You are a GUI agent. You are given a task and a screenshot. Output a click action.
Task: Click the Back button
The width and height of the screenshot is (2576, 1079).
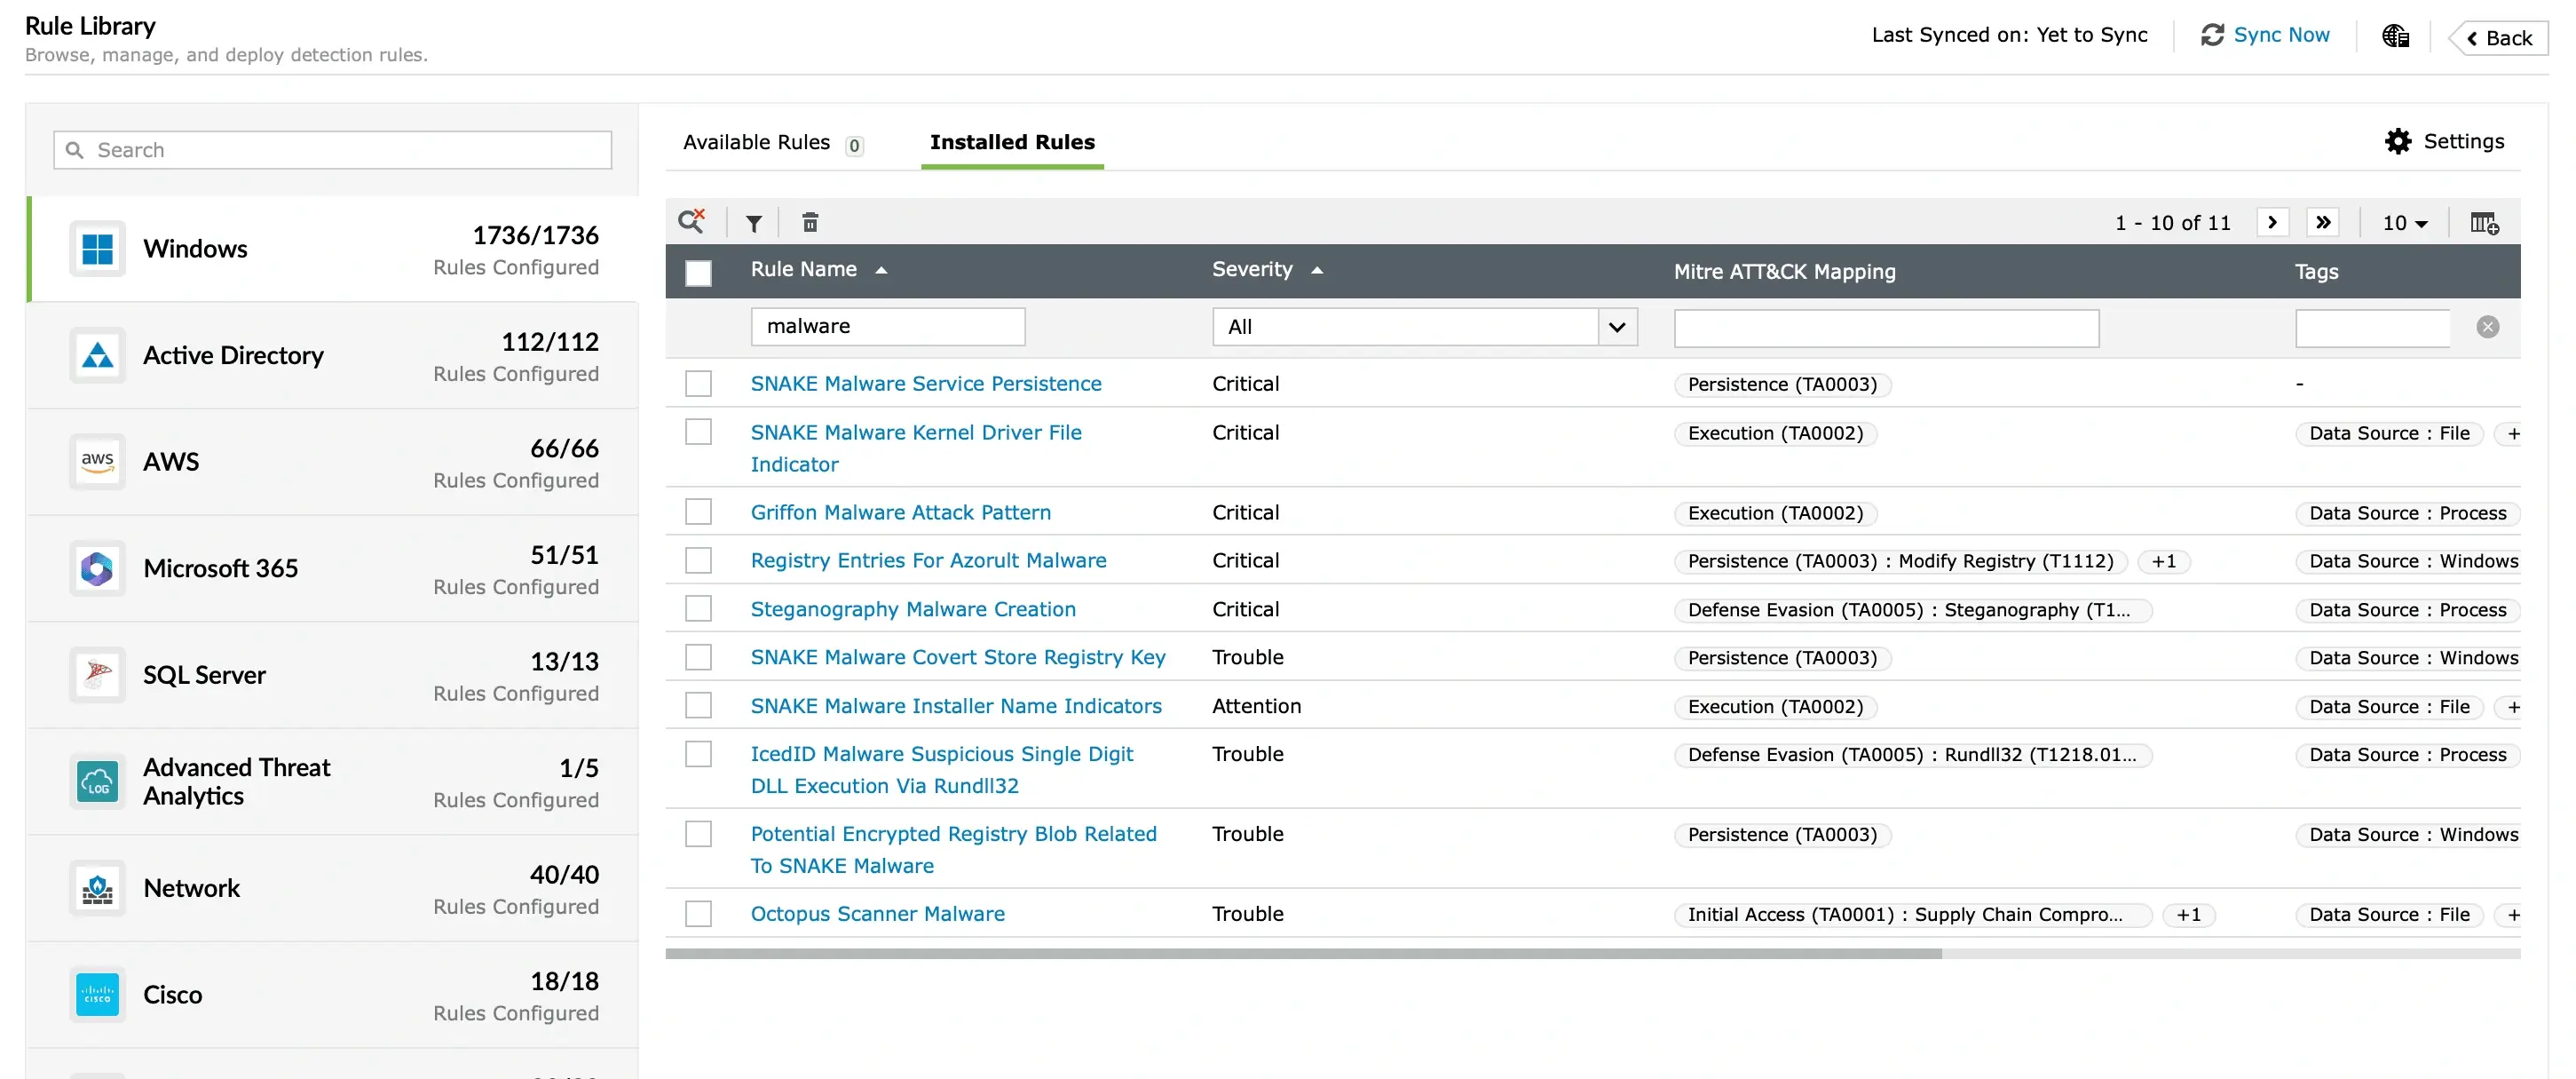tap(2498, 38)
